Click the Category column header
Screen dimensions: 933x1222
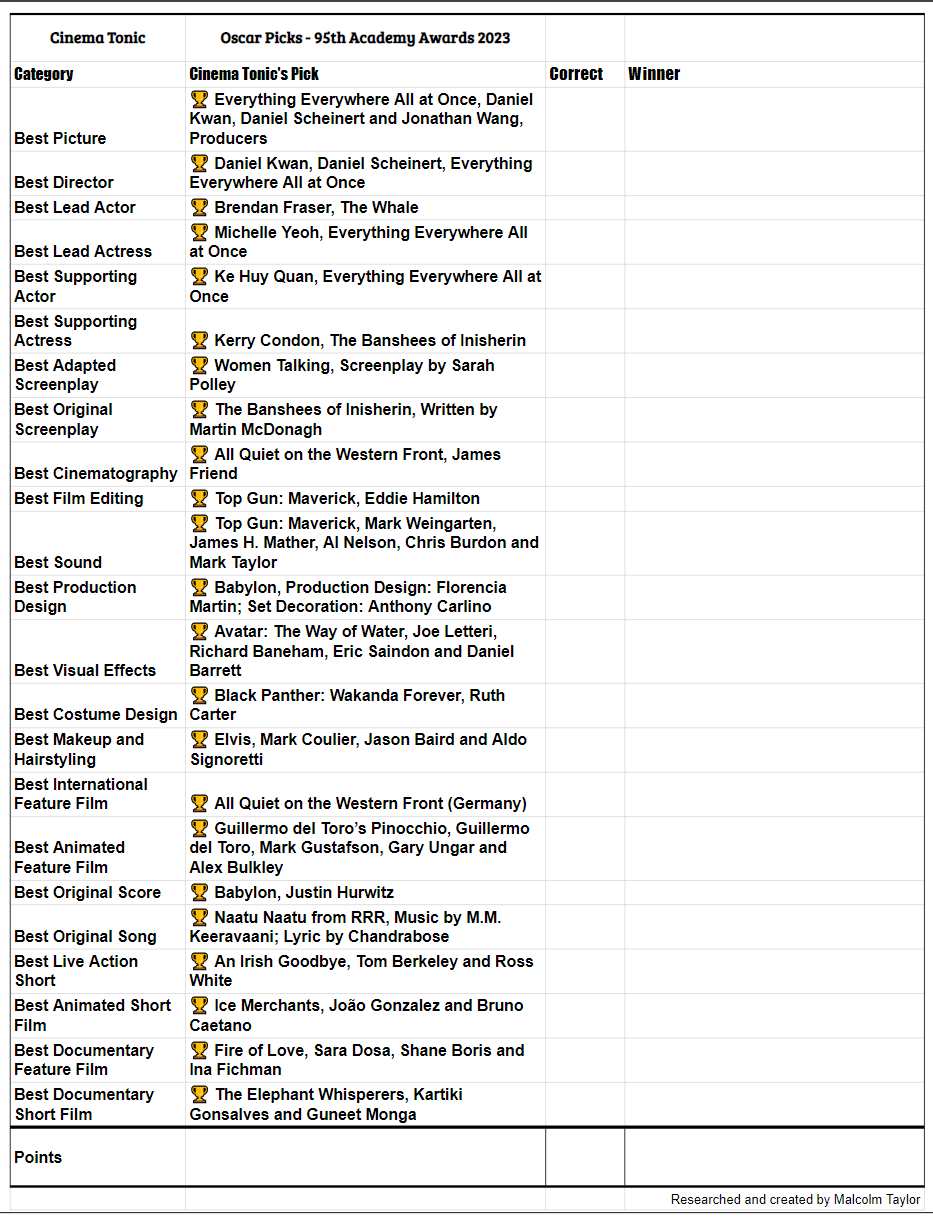click(98, 74)
